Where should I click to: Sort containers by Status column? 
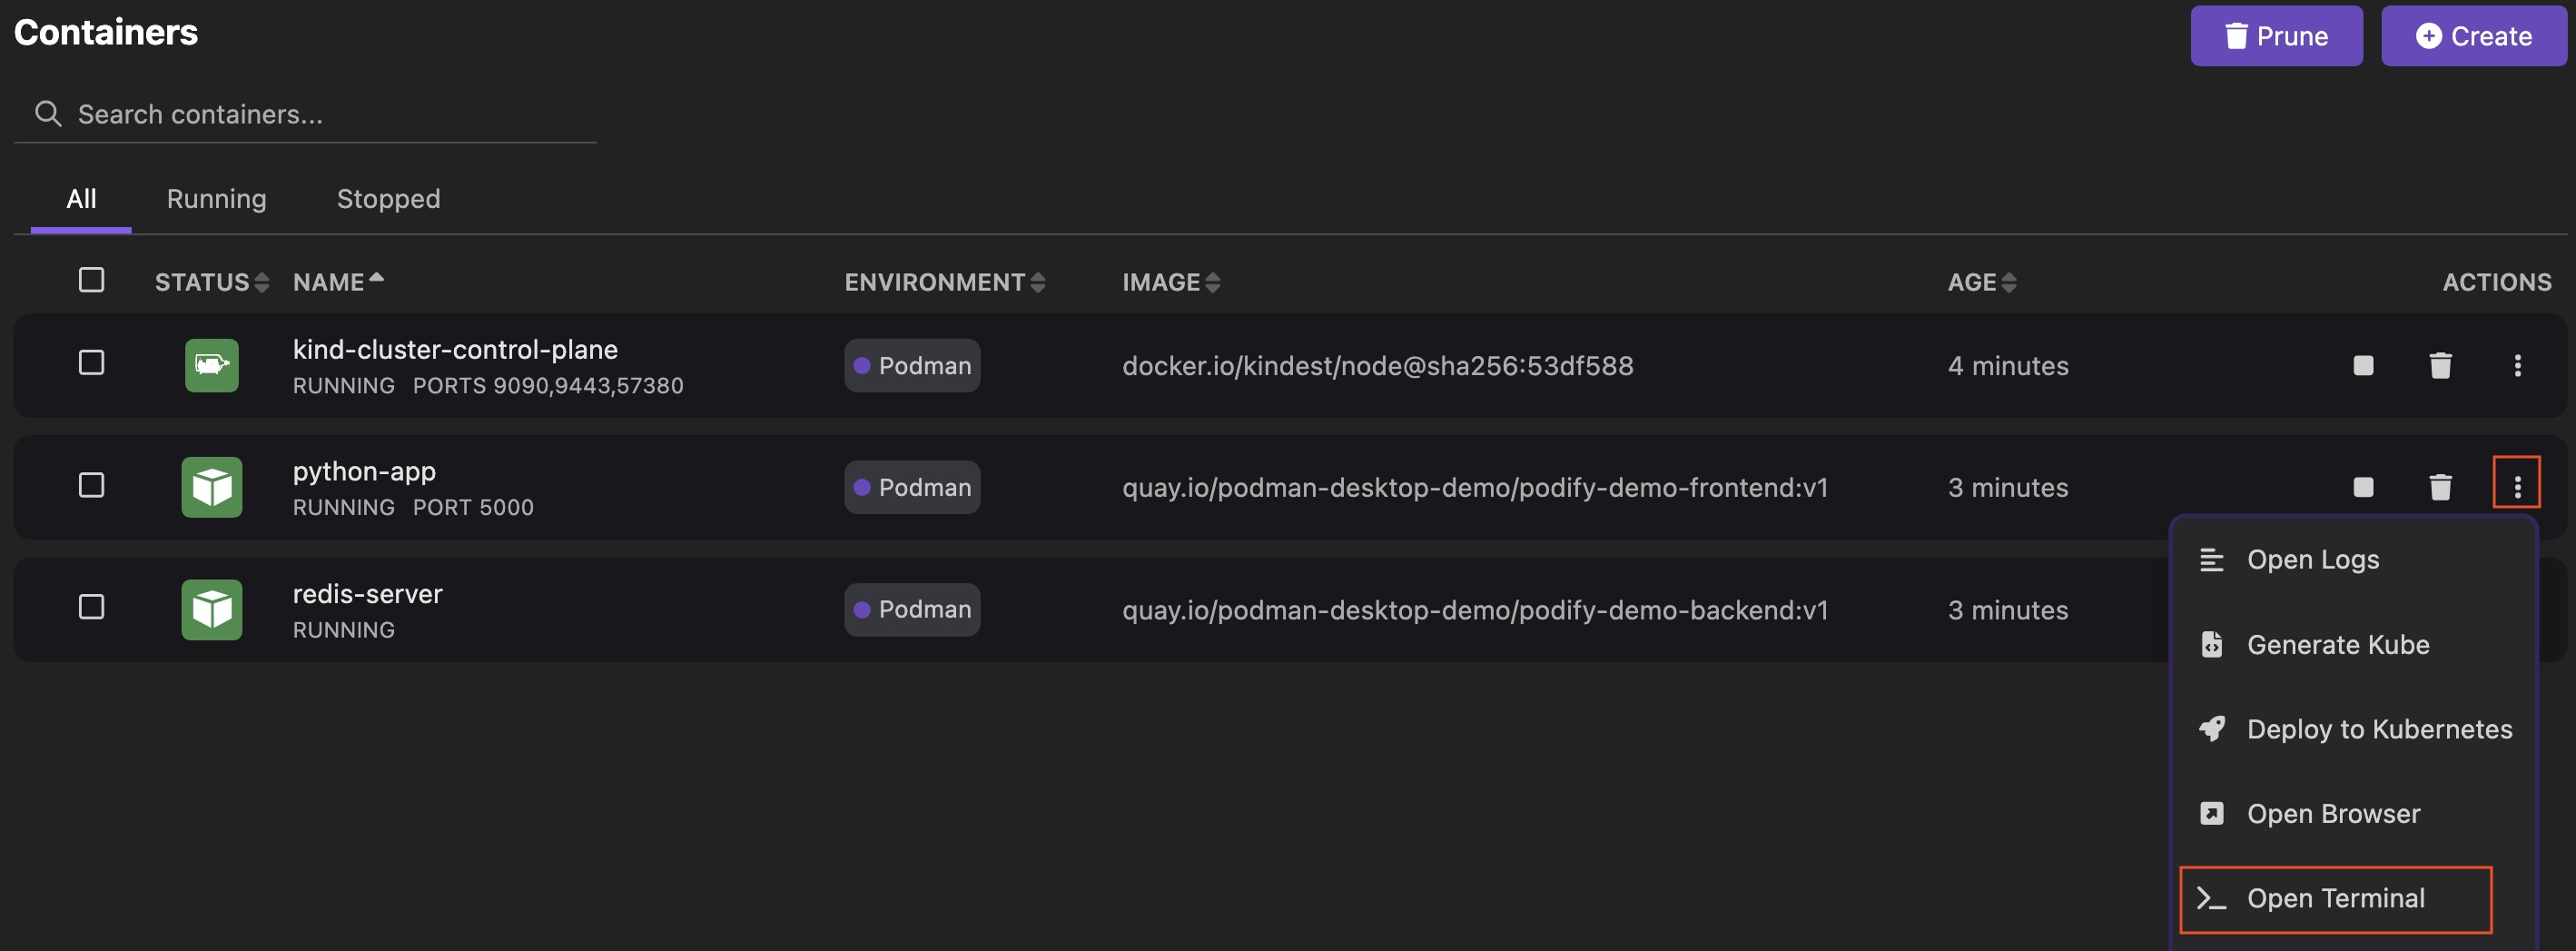(x=211, y=283)
